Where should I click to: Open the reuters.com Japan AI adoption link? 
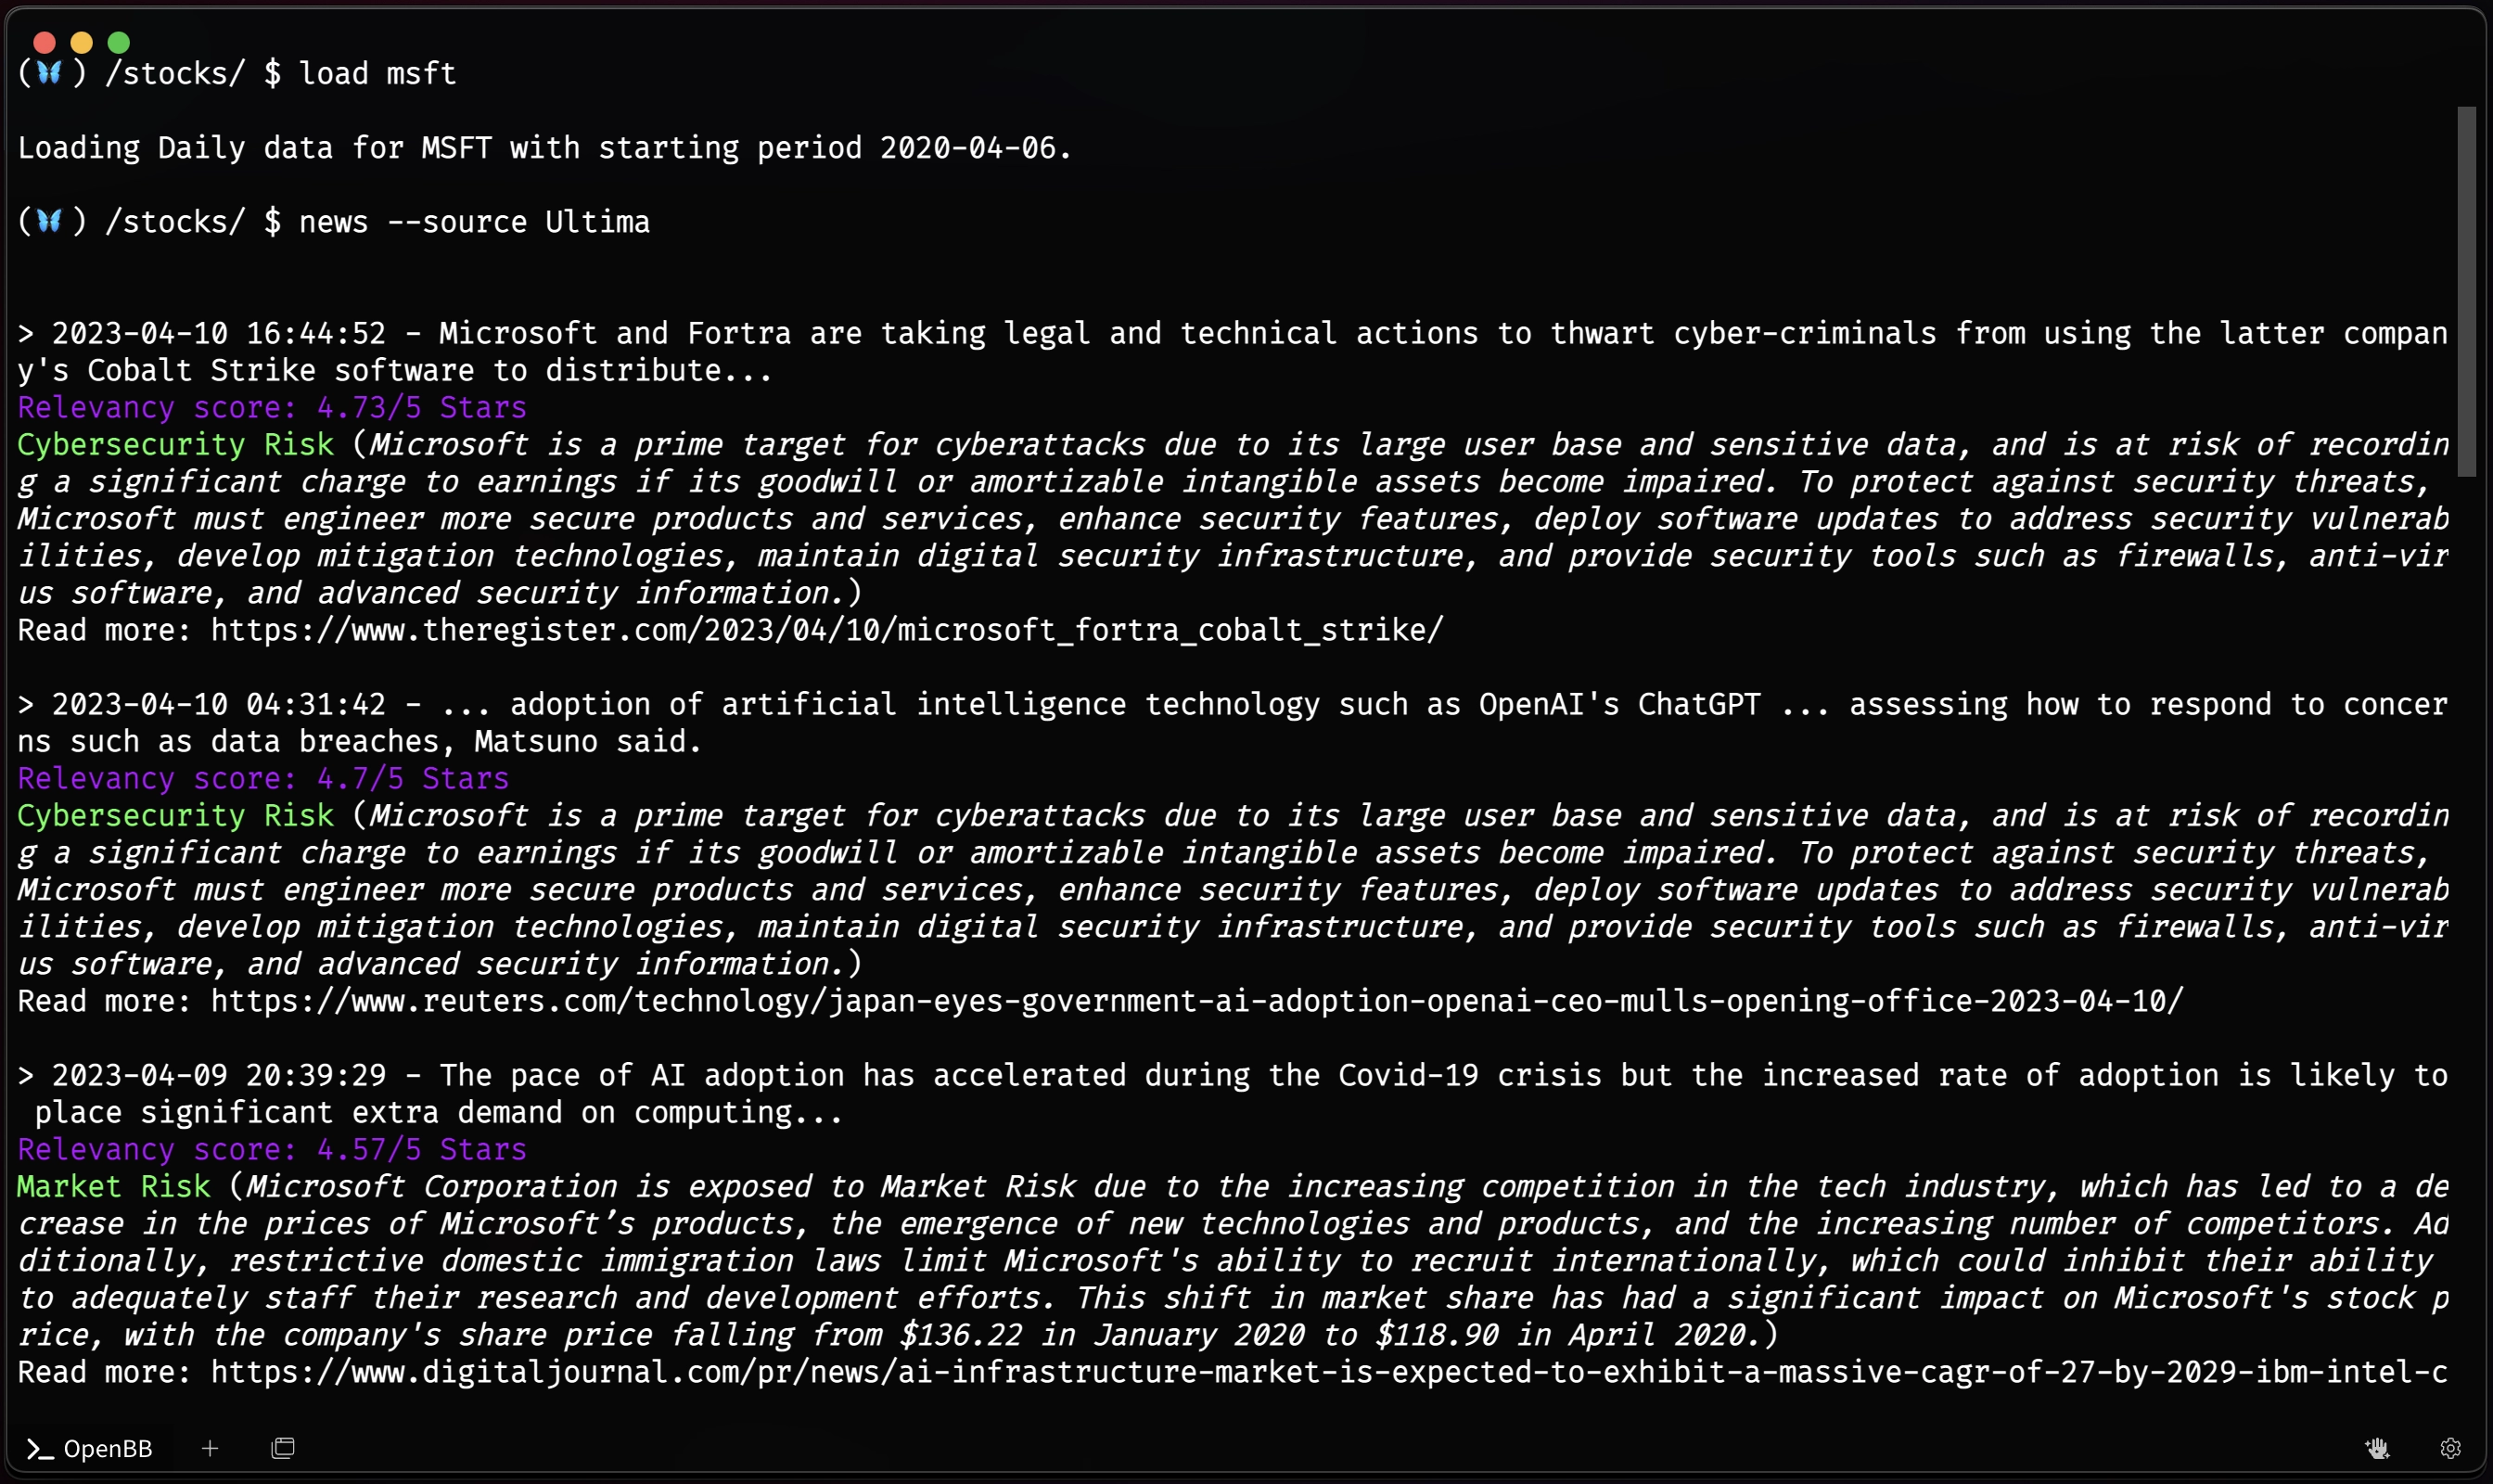[1197, 1001]
